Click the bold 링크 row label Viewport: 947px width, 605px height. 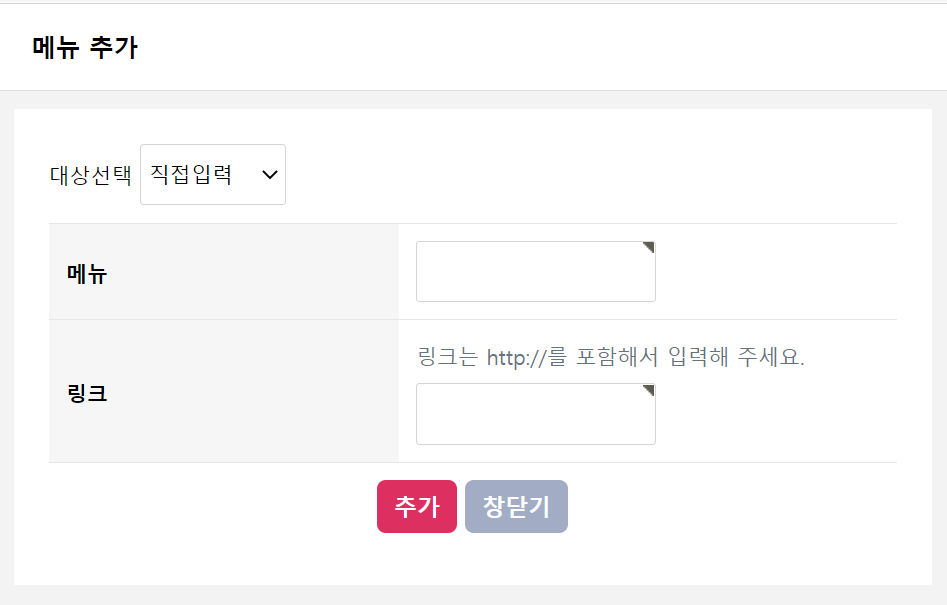[x=87, y=393]
